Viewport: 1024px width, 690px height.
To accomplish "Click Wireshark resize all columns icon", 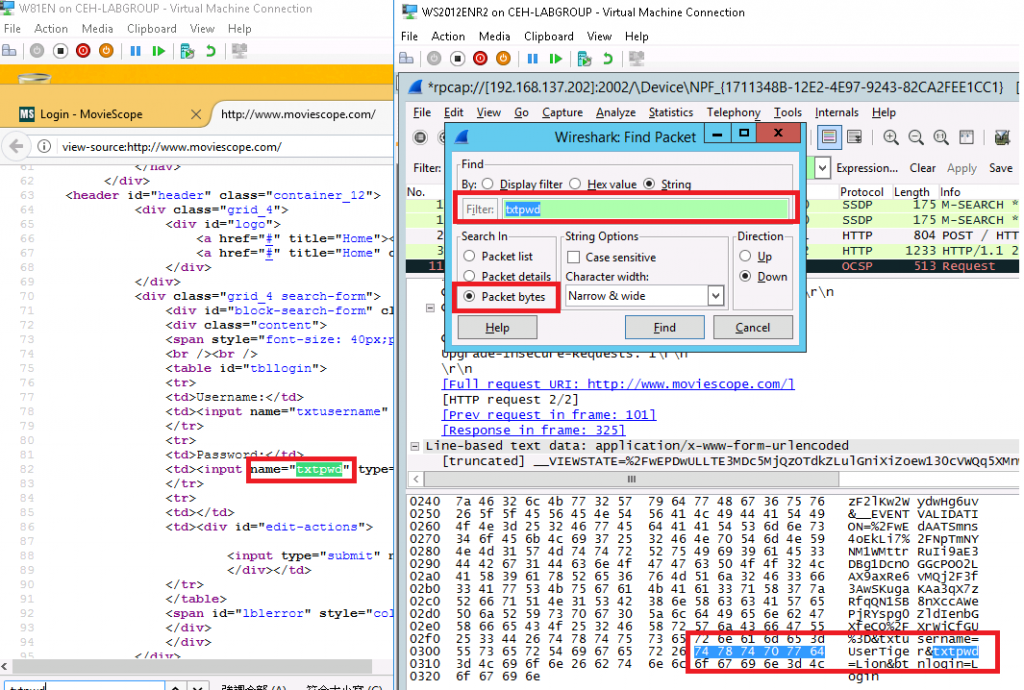I will coord(967,137).
